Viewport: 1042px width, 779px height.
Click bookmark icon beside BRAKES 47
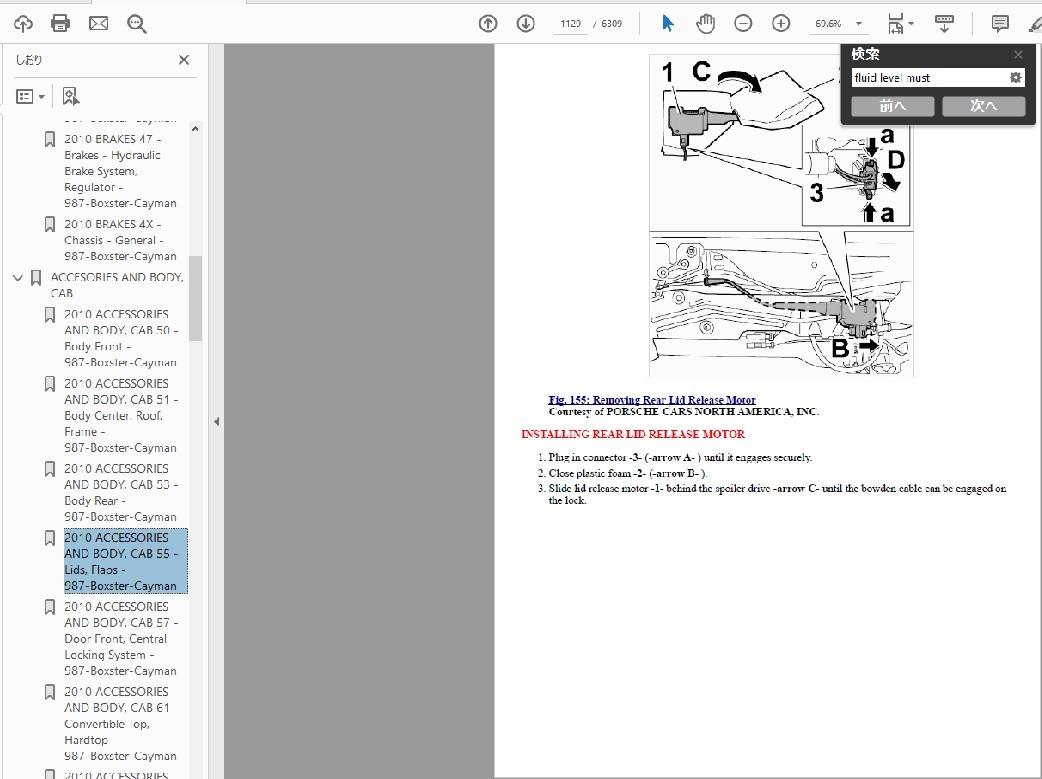click(x=50, y=139)
